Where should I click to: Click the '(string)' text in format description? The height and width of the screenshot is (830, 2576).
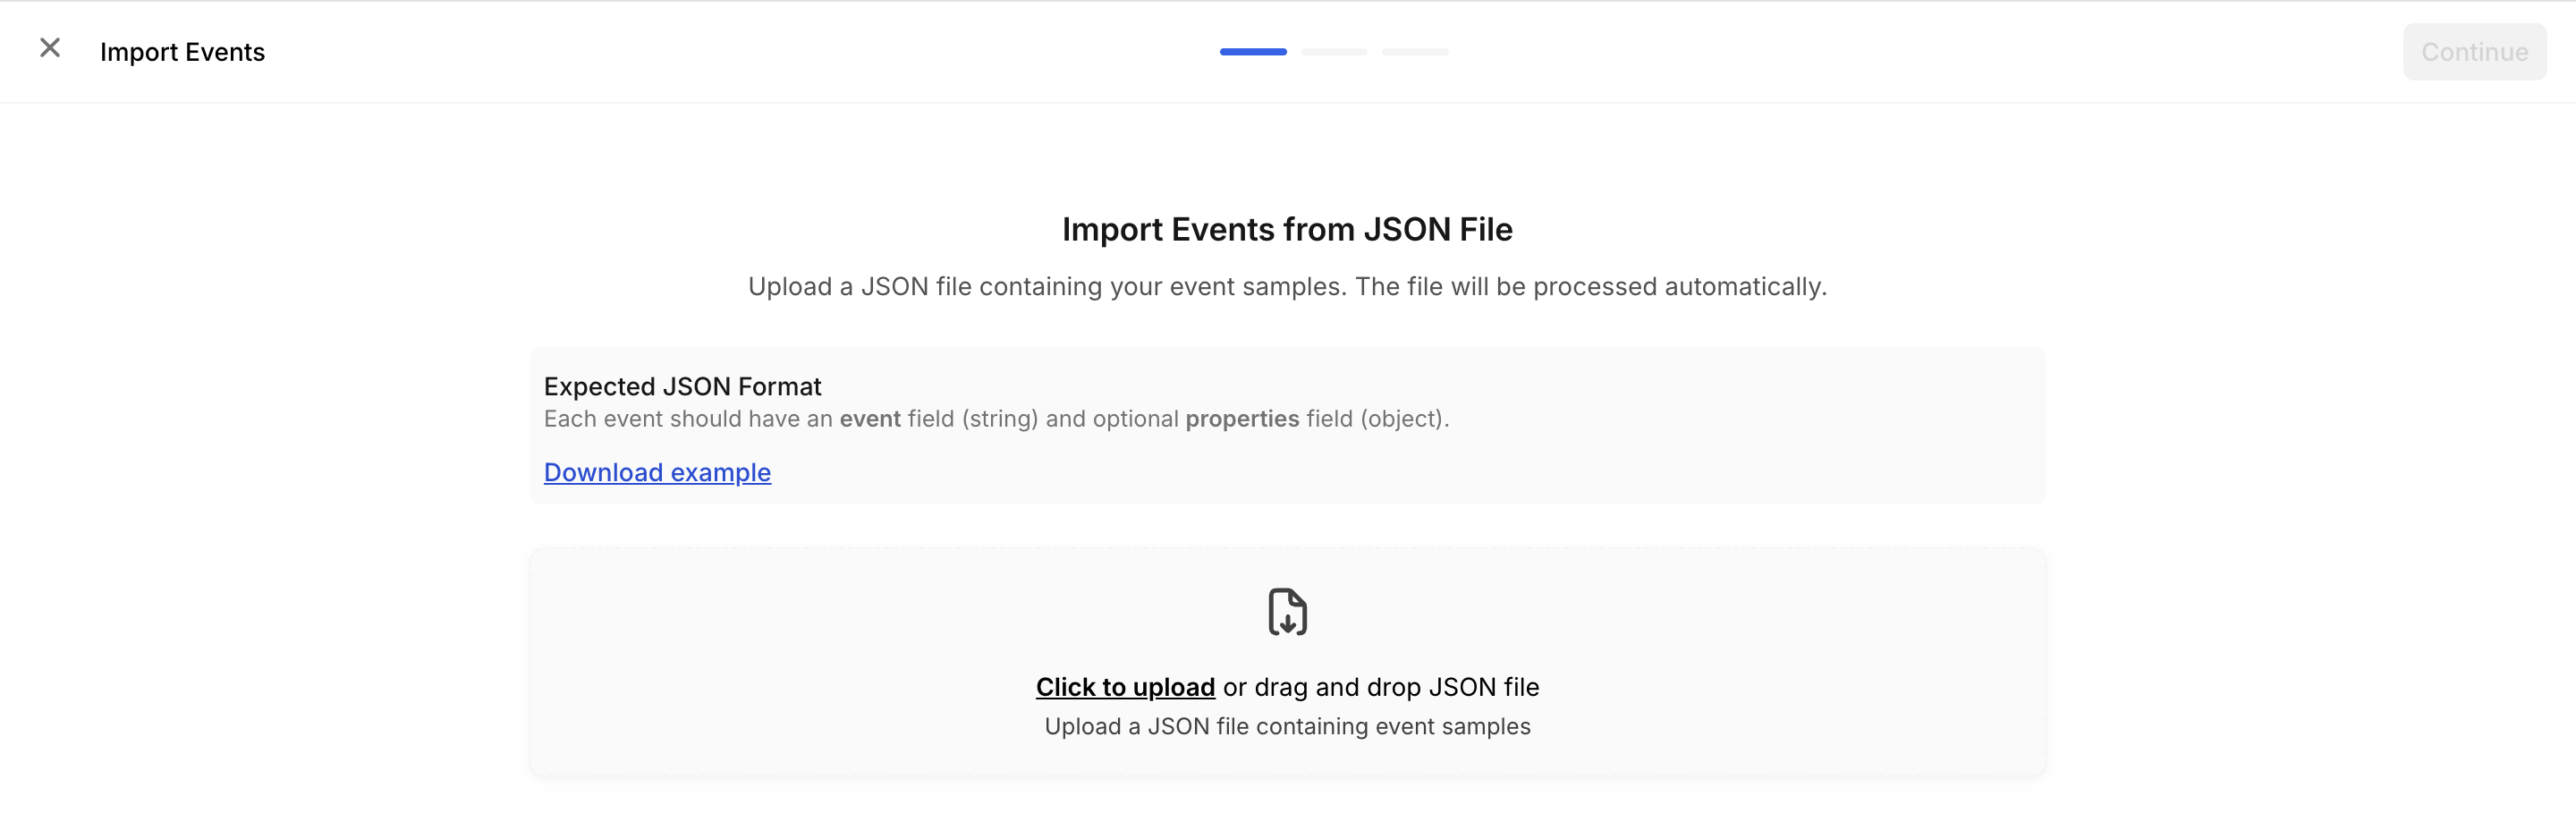(1000, 419)
